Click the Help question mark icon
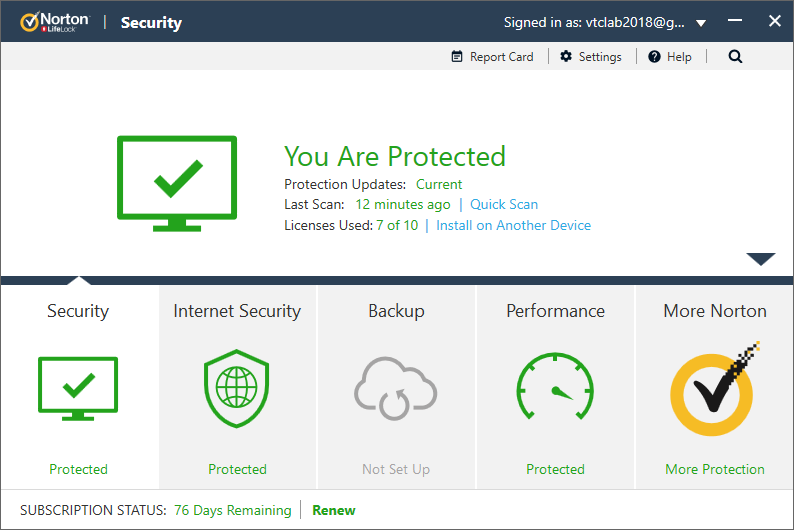 tap(654, 57)
